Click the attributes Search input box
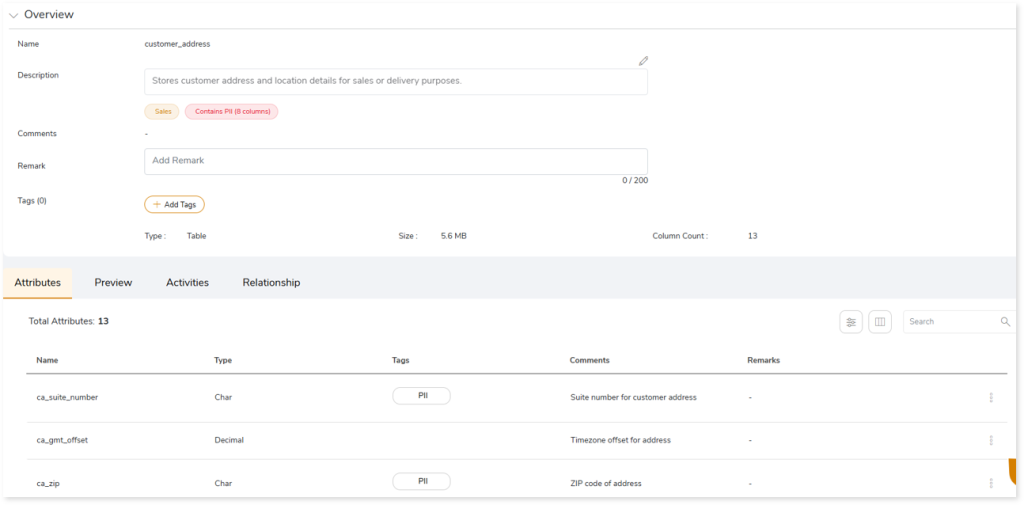The image size is (1024, 505). 950,322
